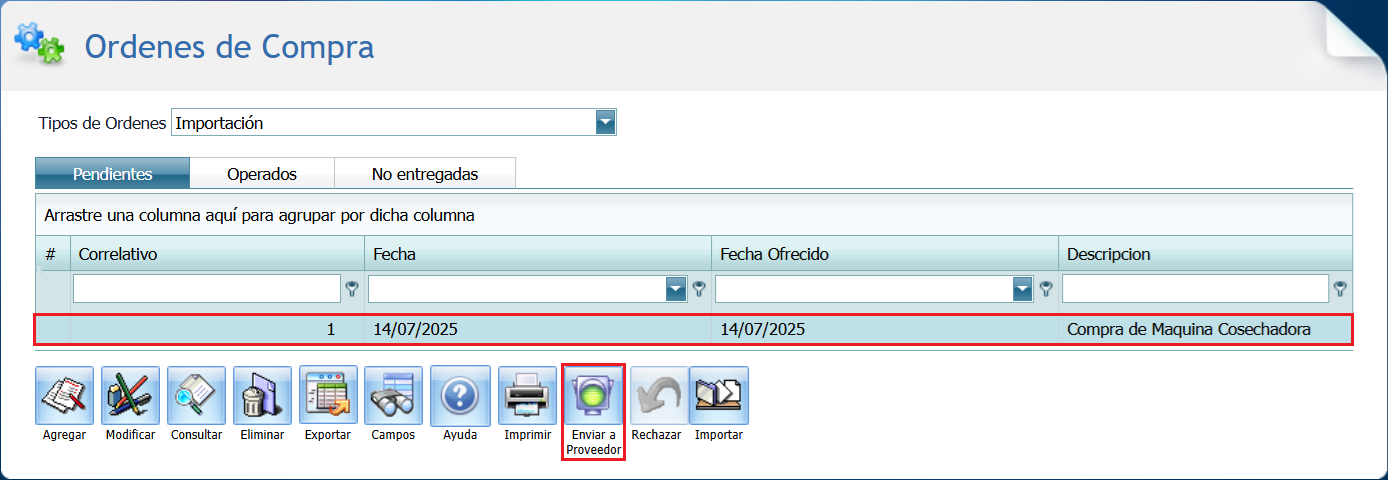Open the Fecha filter options icon

[x=699, y=289]
